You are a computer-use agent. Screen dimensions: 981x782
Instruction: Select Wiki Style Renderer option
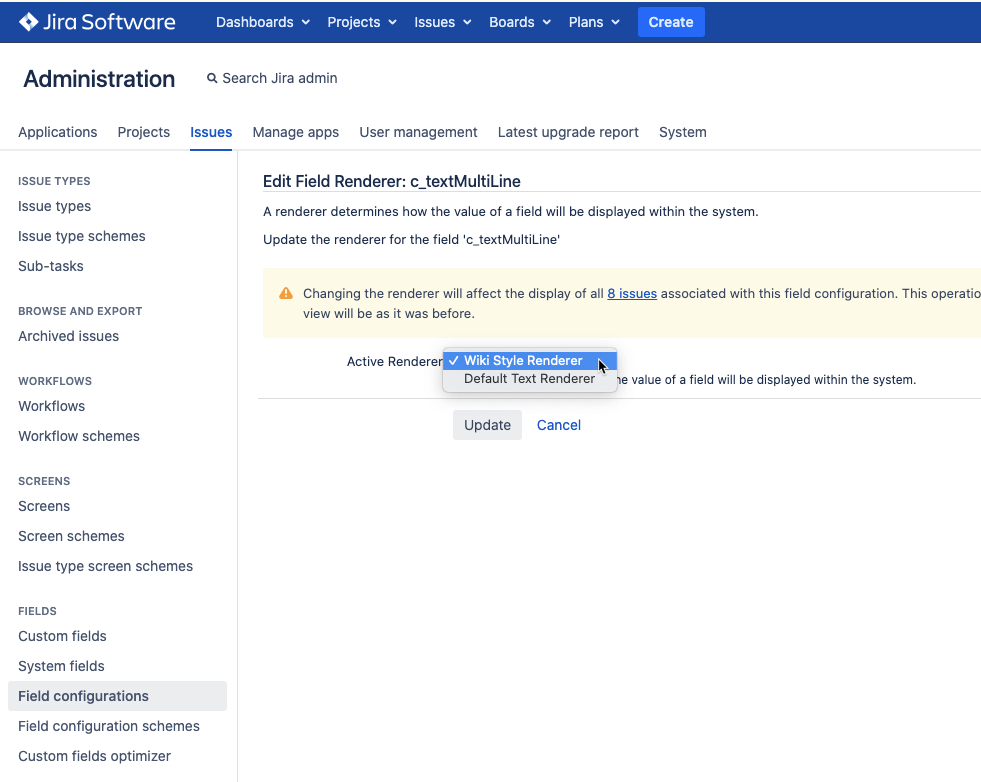523,361
